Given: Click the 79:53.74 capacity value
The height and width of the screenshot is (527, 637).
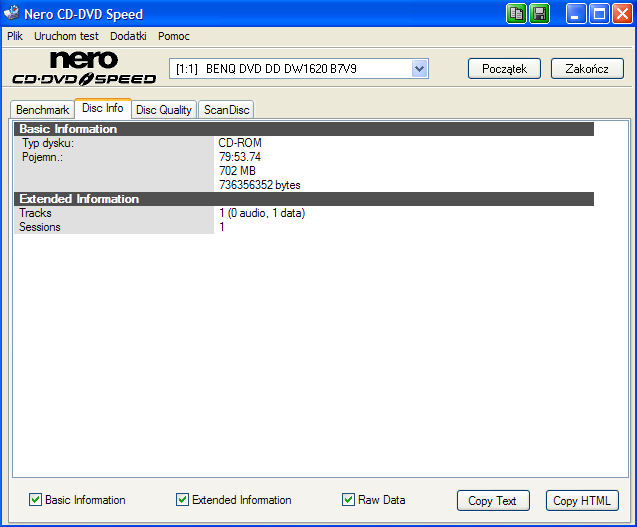Looking at the screenshot, I should coord(240,157).
